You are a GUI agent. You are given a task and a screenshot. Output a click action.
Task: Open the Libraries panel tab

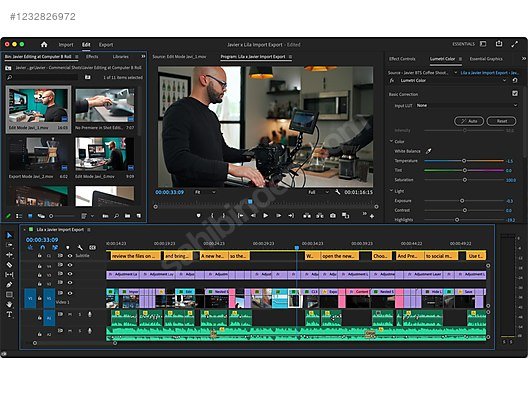[x=121, y=57]
